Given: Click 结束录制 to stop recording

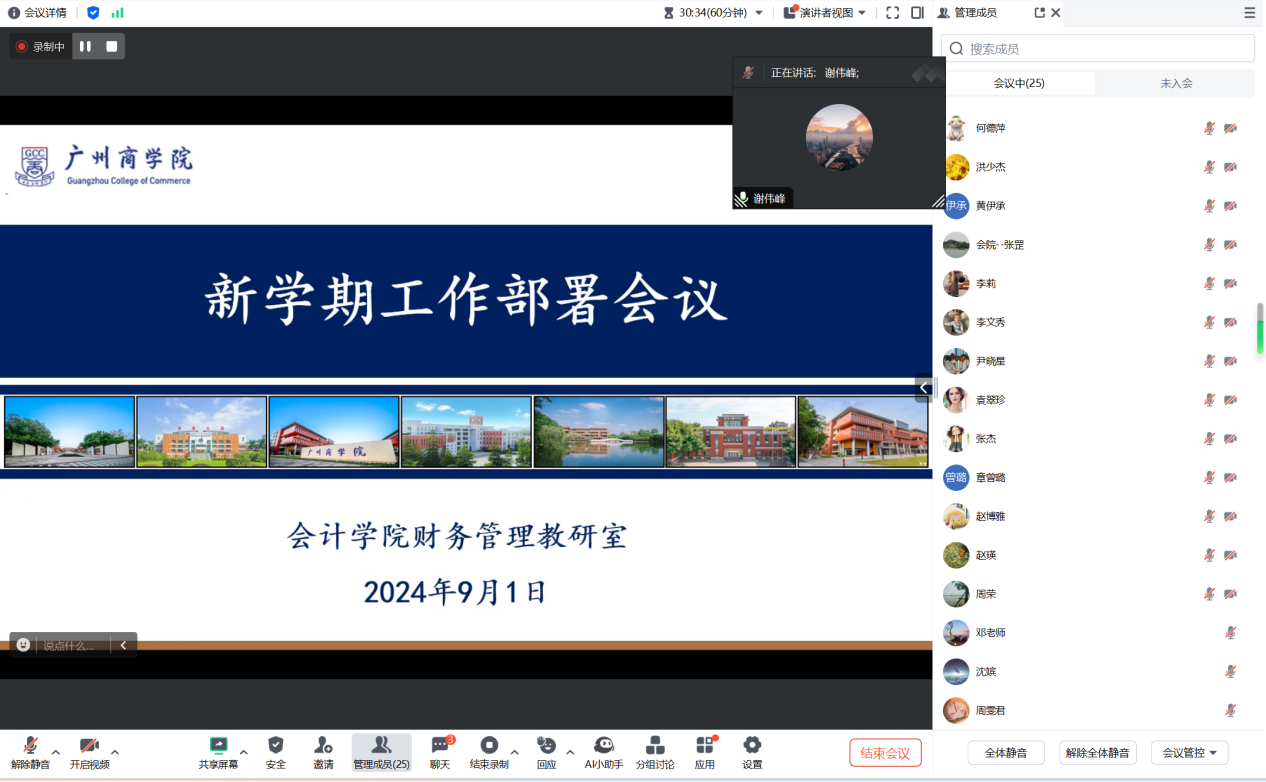Looking at the screenshot, I should coord(489,752).
